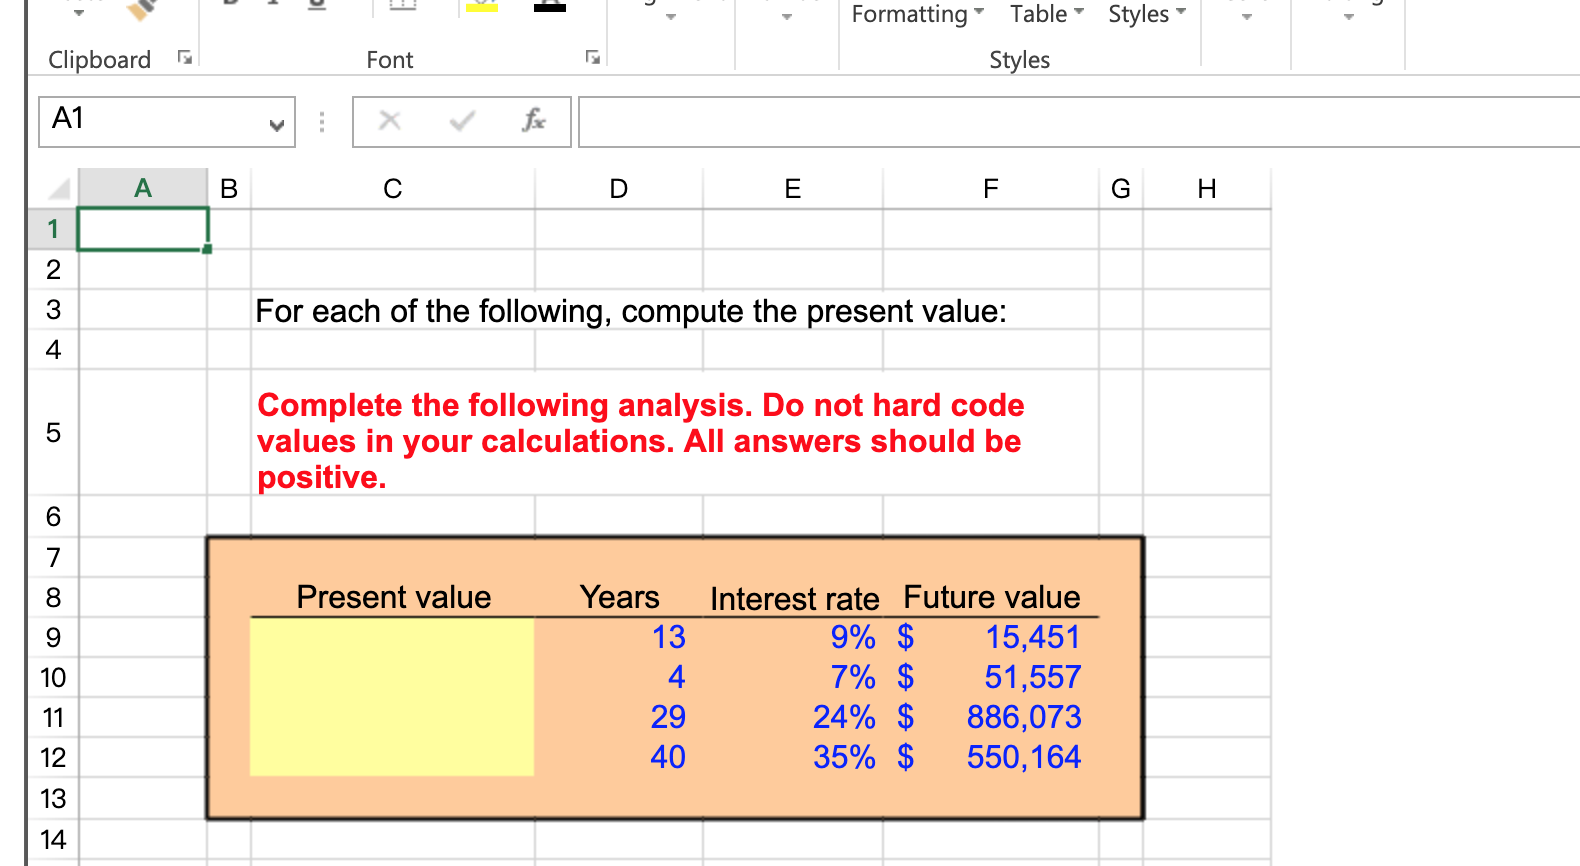
Task: Select the Years cell with value 13
Action: click(x=619, y=637)
